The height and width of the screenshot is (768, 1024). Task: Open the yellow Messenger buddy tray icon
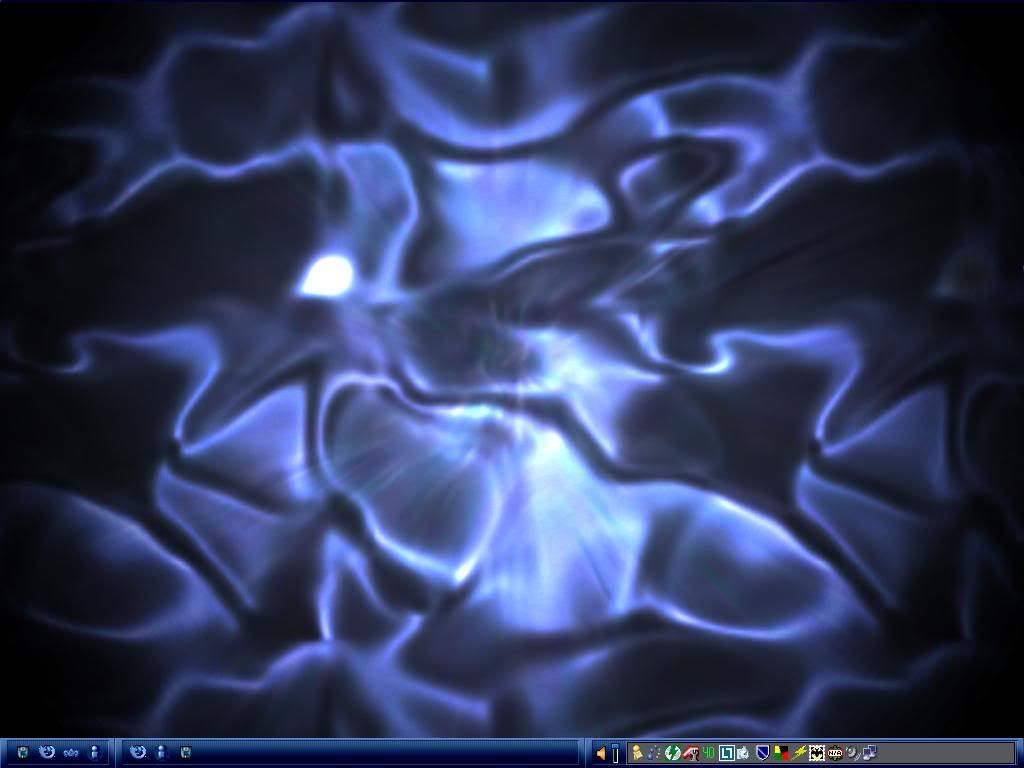coord(637,753)
